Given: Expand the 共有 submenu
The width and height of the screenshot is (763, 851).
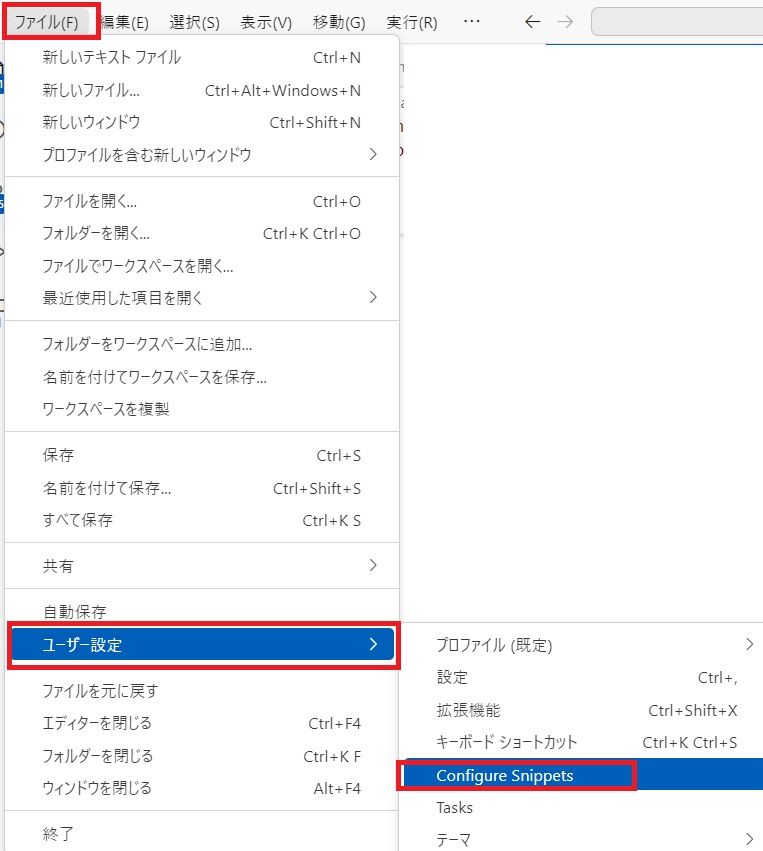Looking at the screenshot, I should click(202, 566).
